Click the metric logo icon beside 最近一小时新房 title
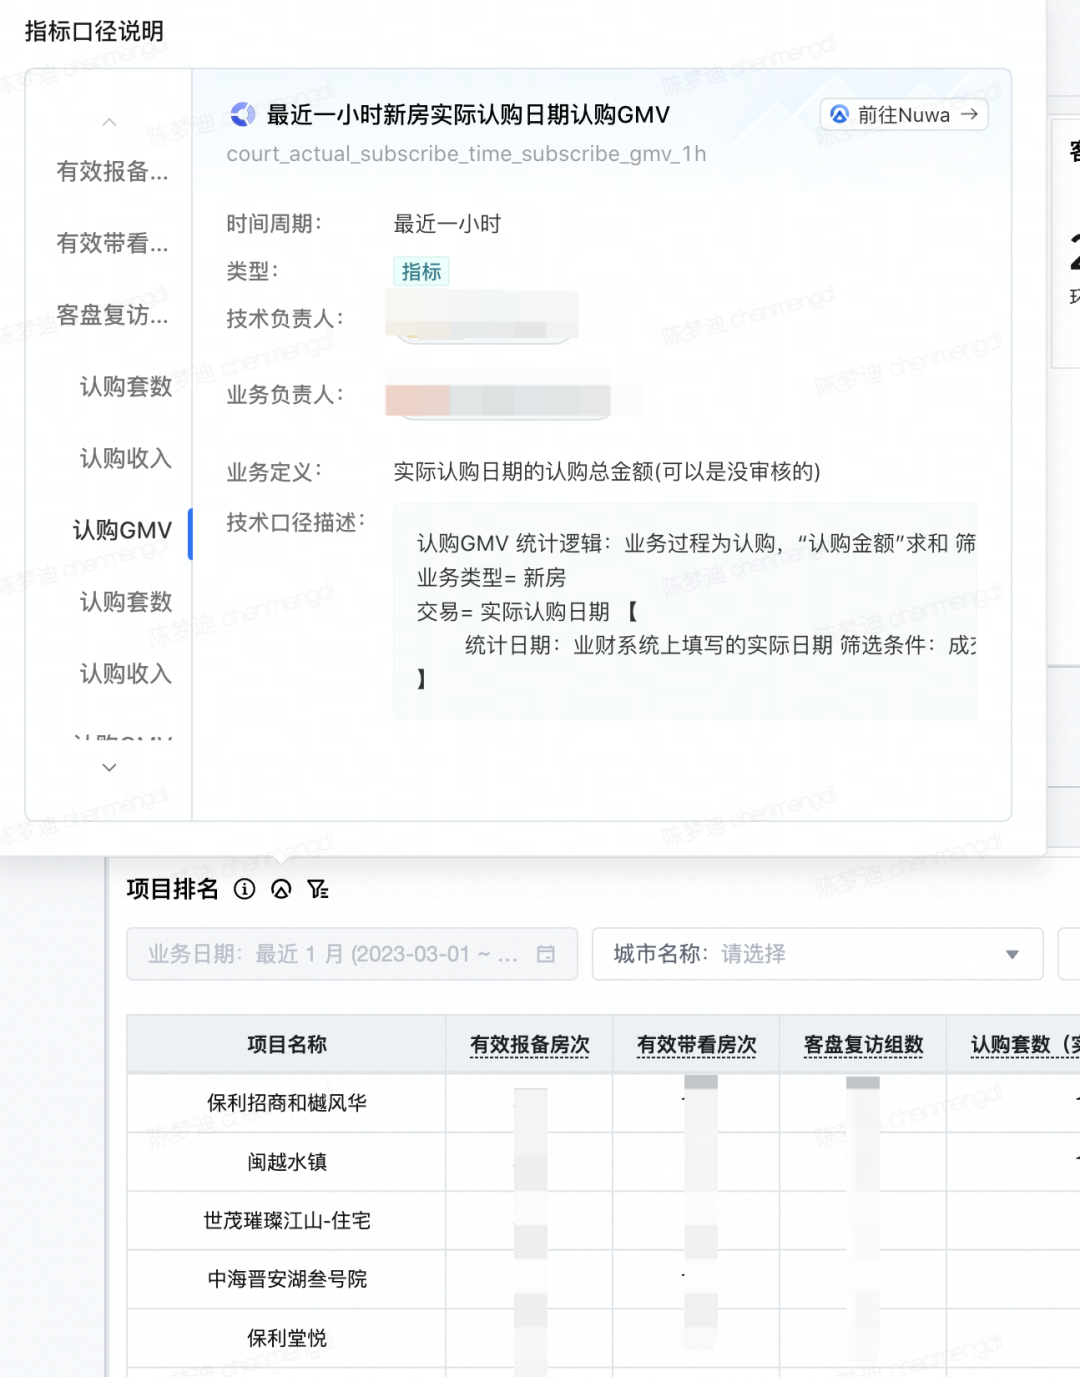1080x1377 pixels. [243, 115]
